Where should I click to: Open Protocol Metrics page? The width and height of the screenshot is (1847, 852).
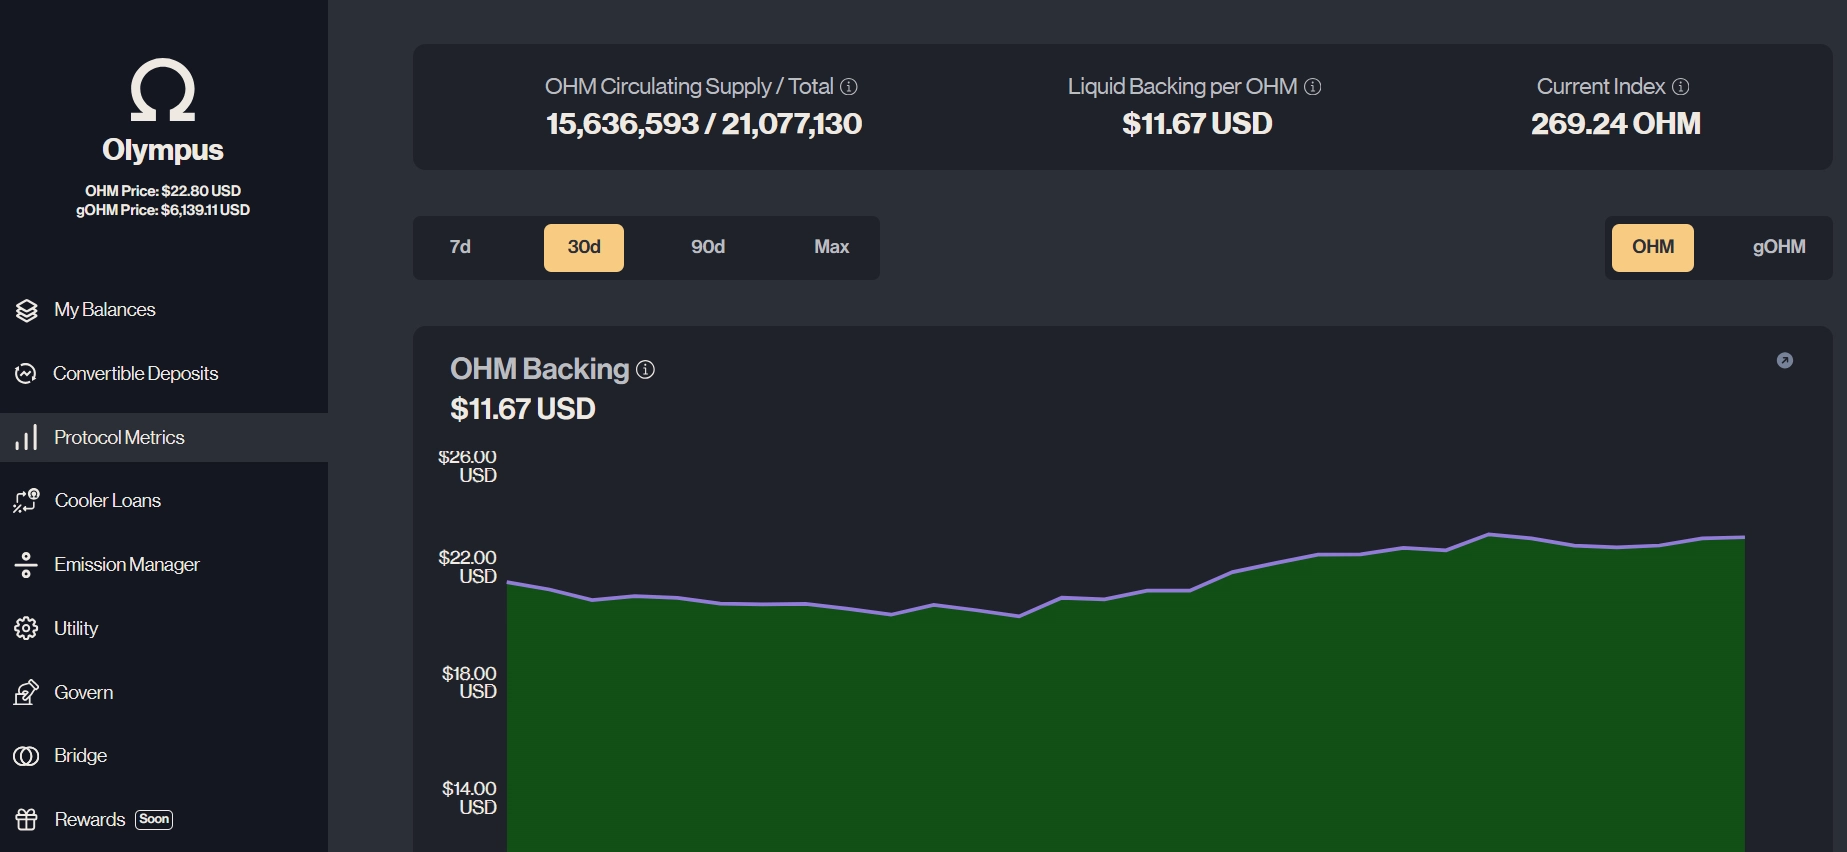[119, 438]
